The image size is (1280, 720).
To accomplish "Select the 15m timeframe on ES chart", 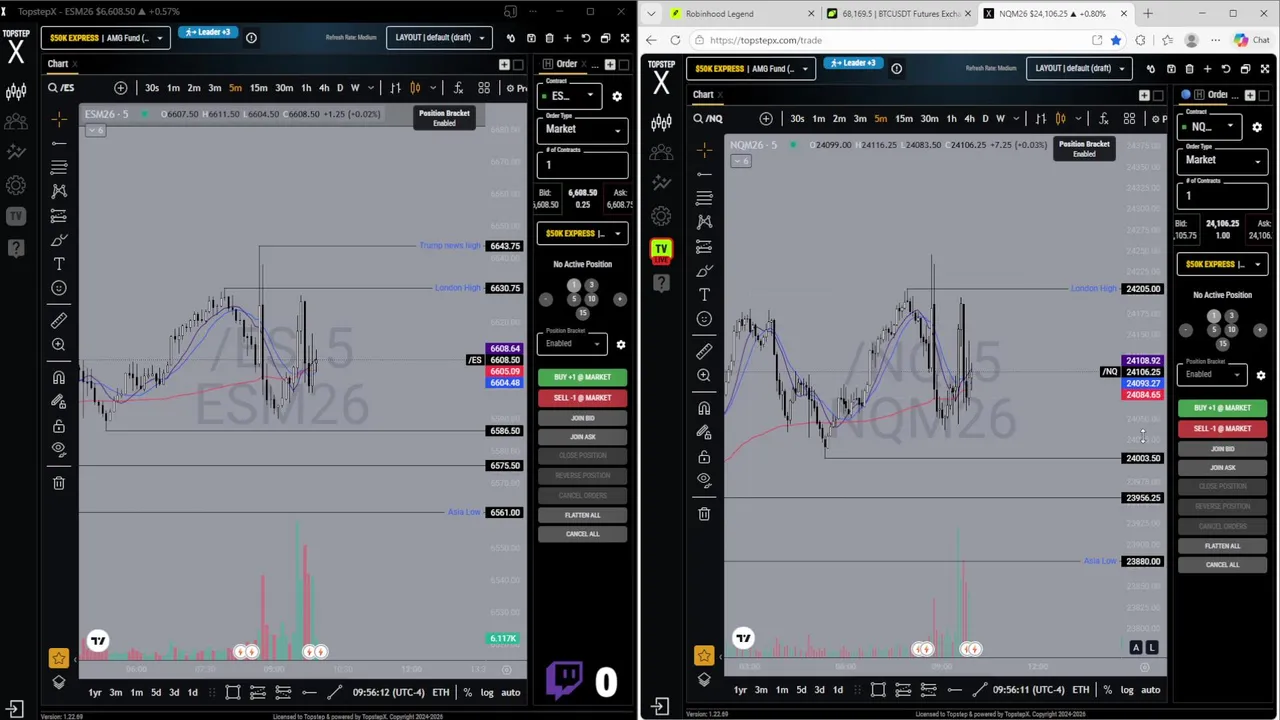I will coord(258,88).
